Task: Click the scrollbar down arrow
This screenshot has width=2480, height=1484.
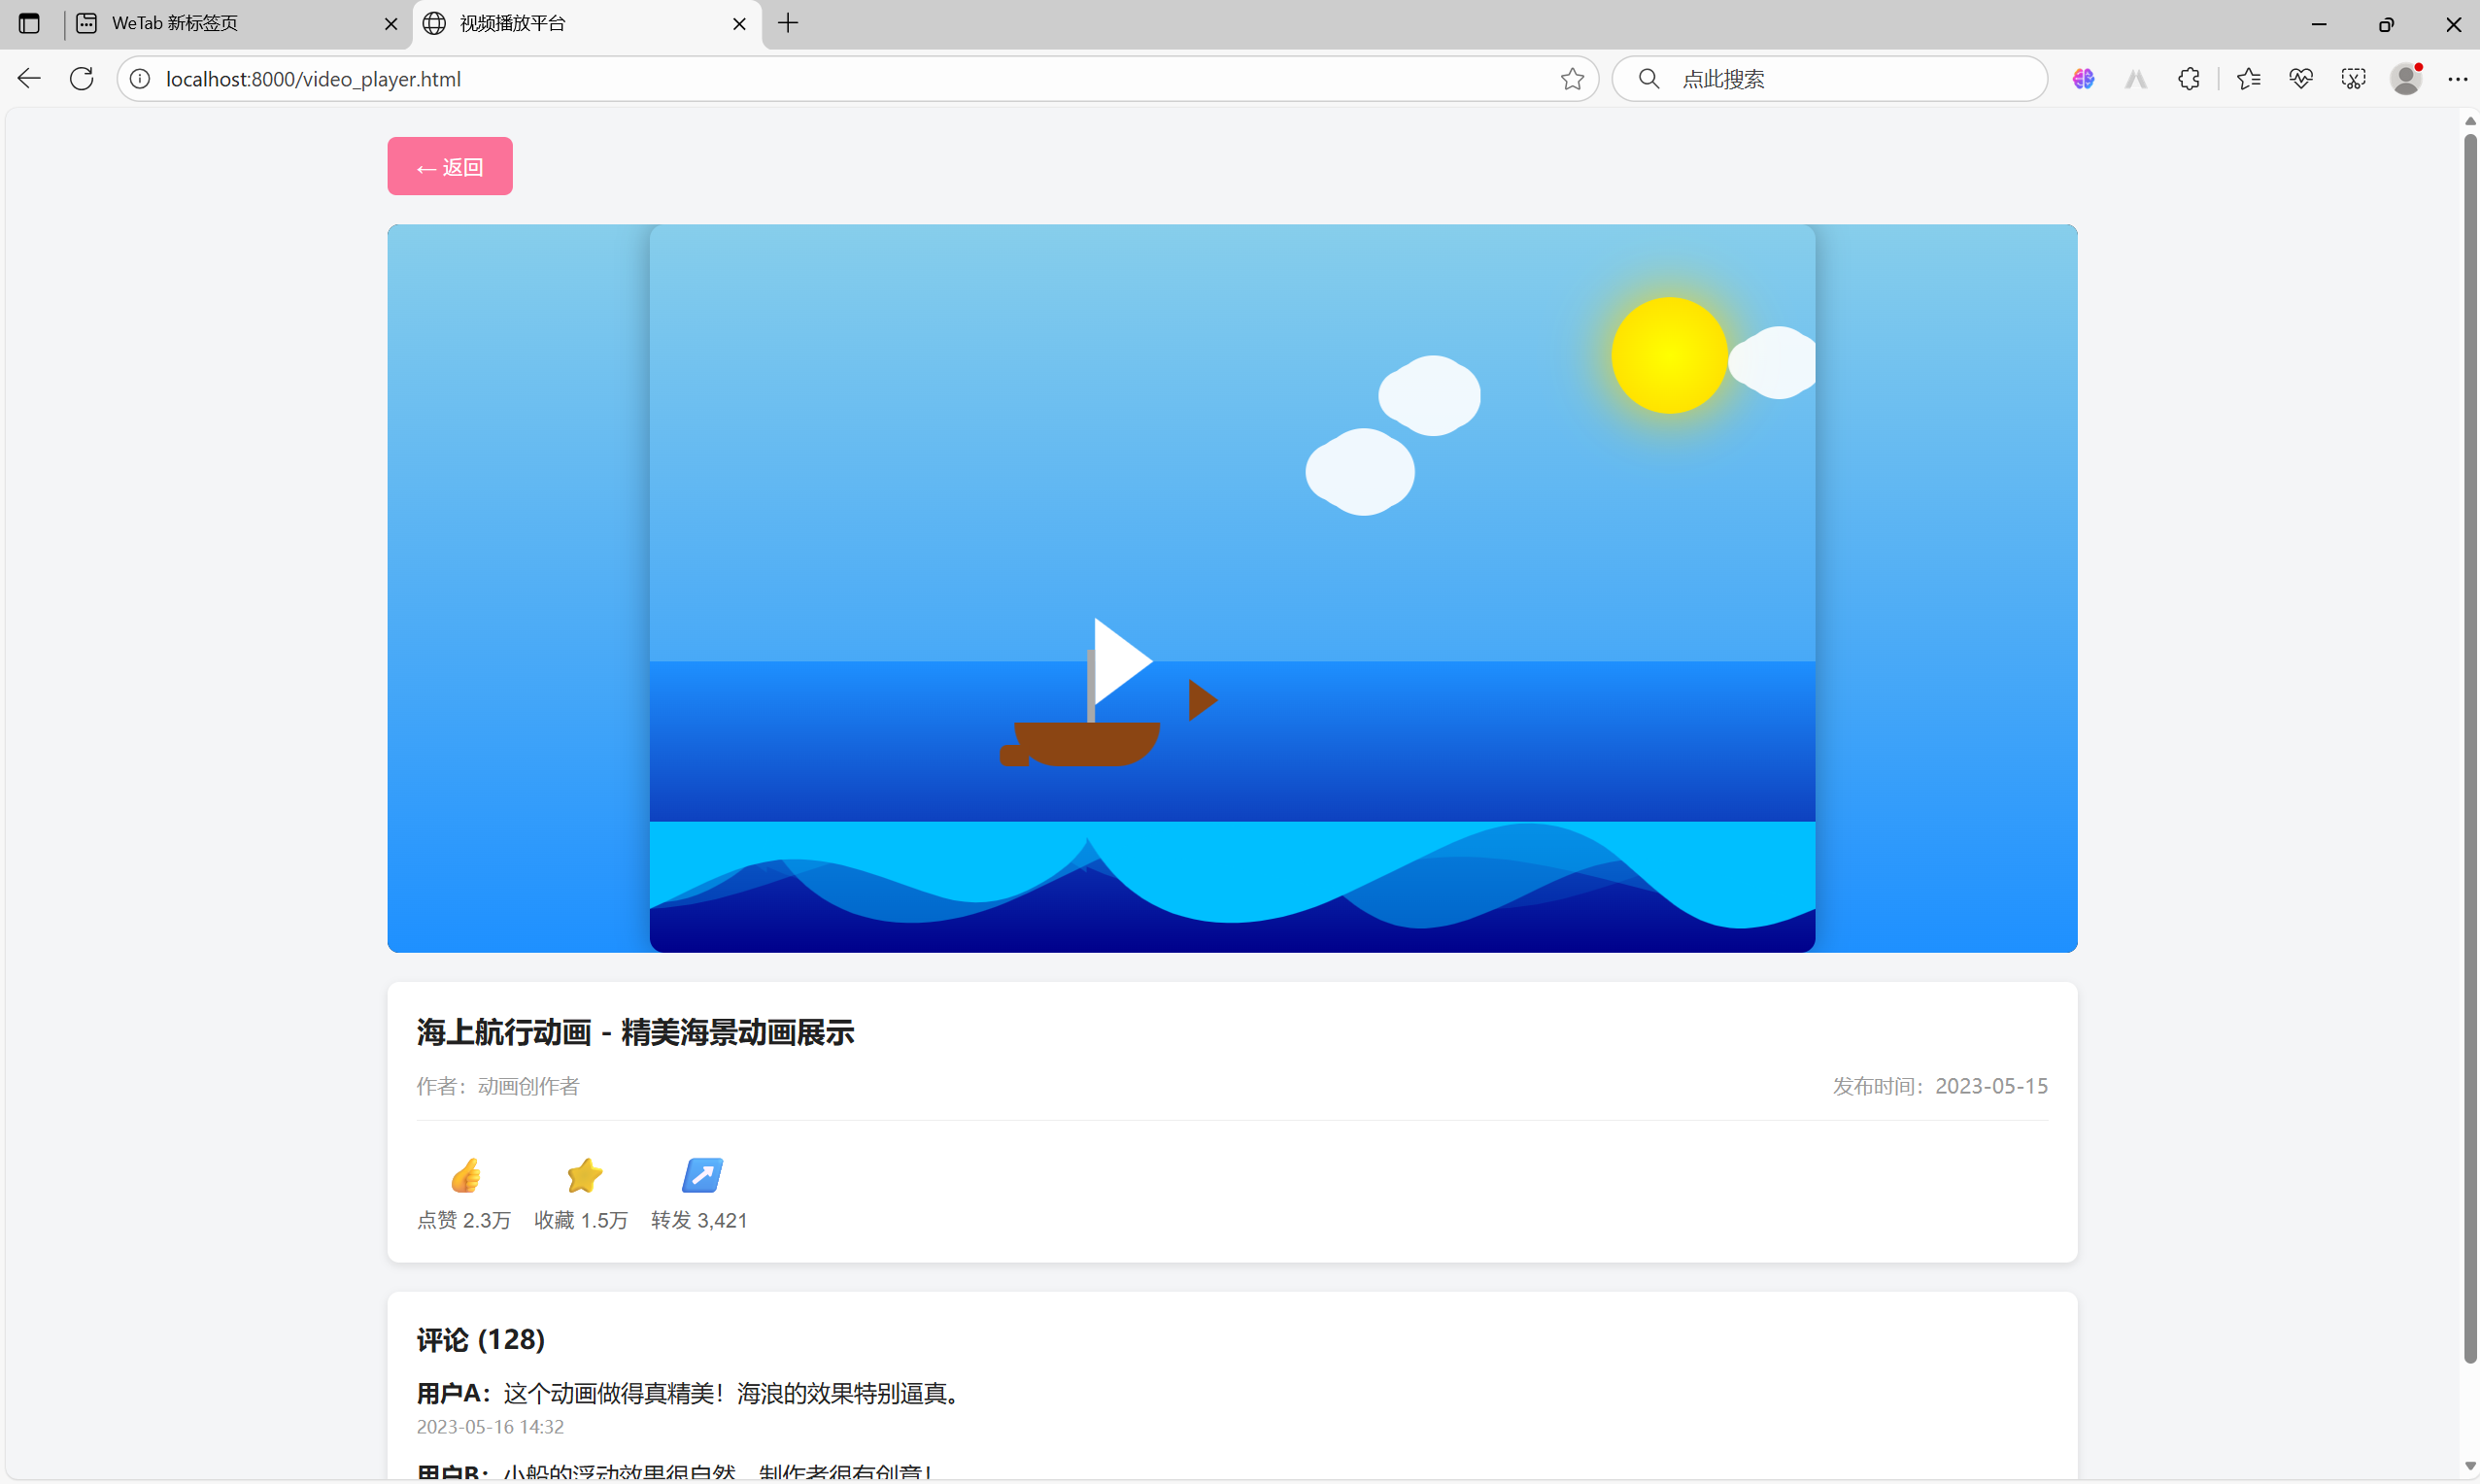Action: click(2469, 1464)
